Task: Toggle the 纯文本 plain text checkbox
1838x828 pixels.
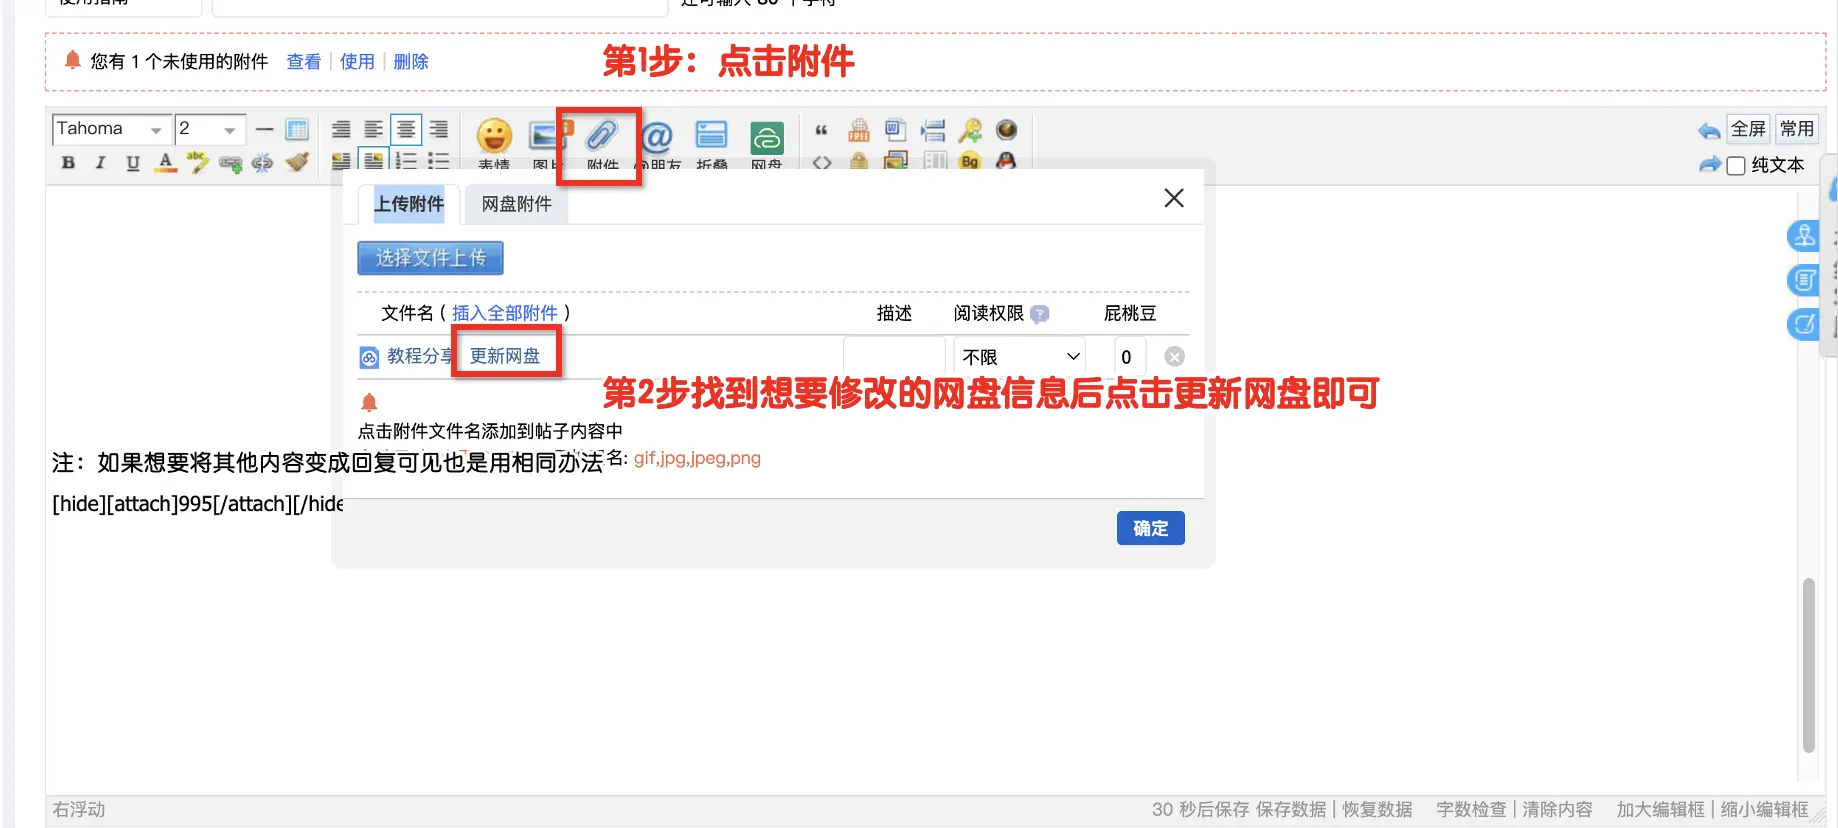Action: tap(1736, 166)
